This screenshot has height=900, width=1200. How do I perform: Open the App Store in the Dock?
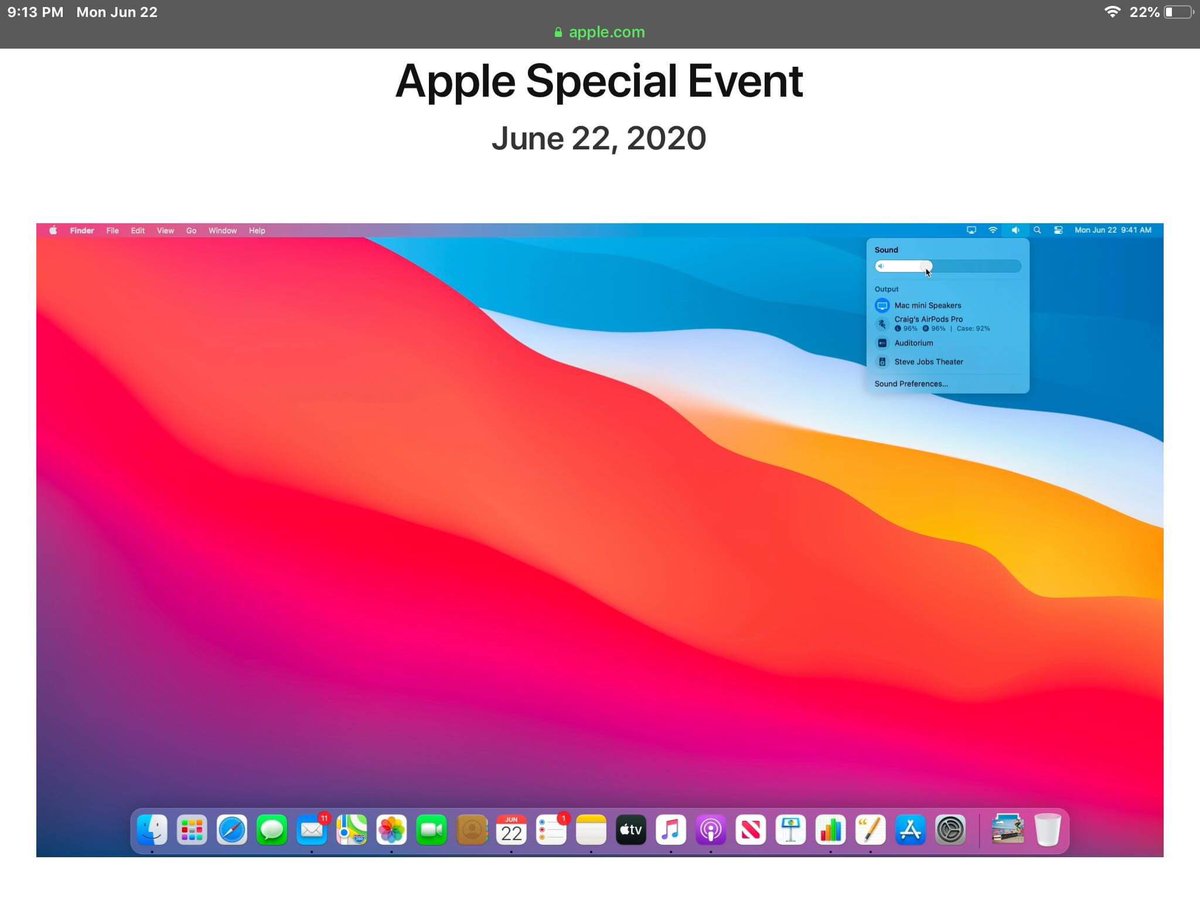click(x=911, y=829)
